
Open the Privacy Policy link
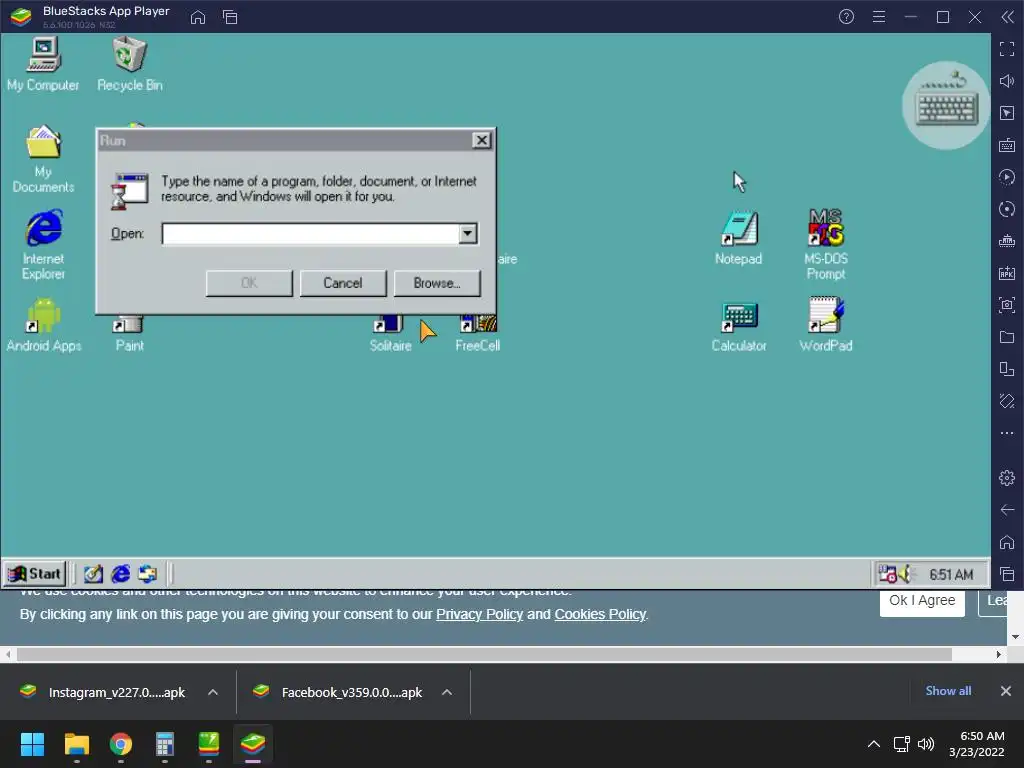479,615
